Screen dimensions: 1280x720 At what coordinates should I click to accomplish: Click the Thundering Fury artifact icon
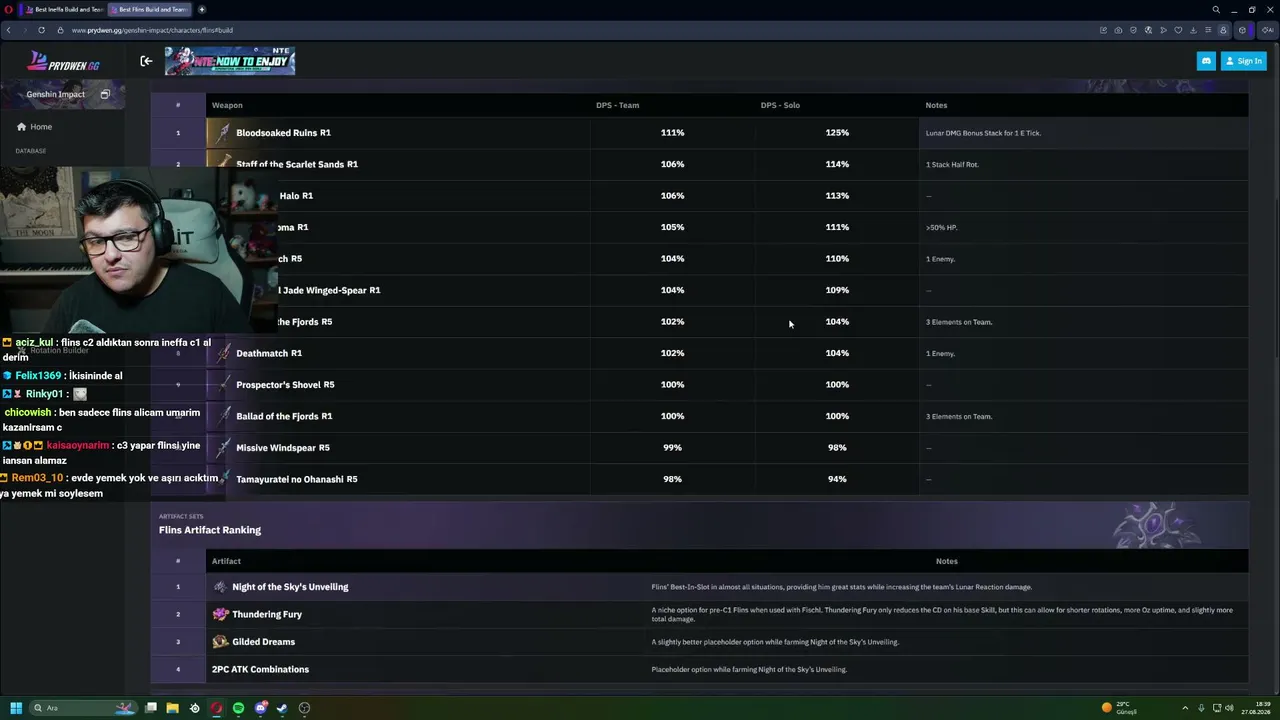coord(220,614)
